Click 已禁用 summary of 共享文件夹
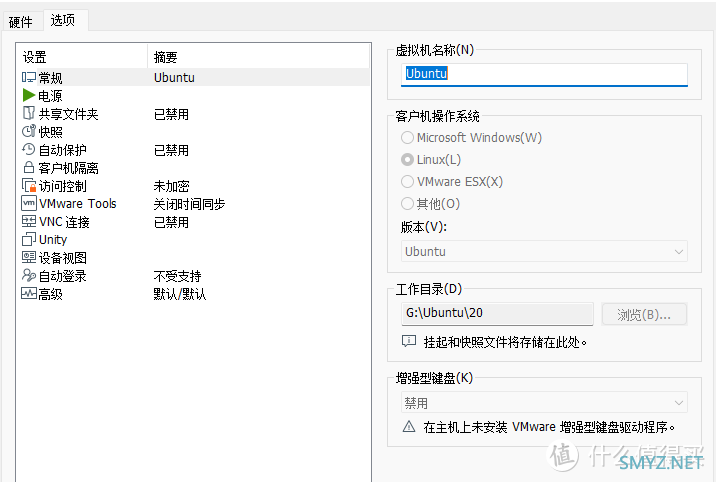This screenshot has width=716, height=482. point(171,114)
